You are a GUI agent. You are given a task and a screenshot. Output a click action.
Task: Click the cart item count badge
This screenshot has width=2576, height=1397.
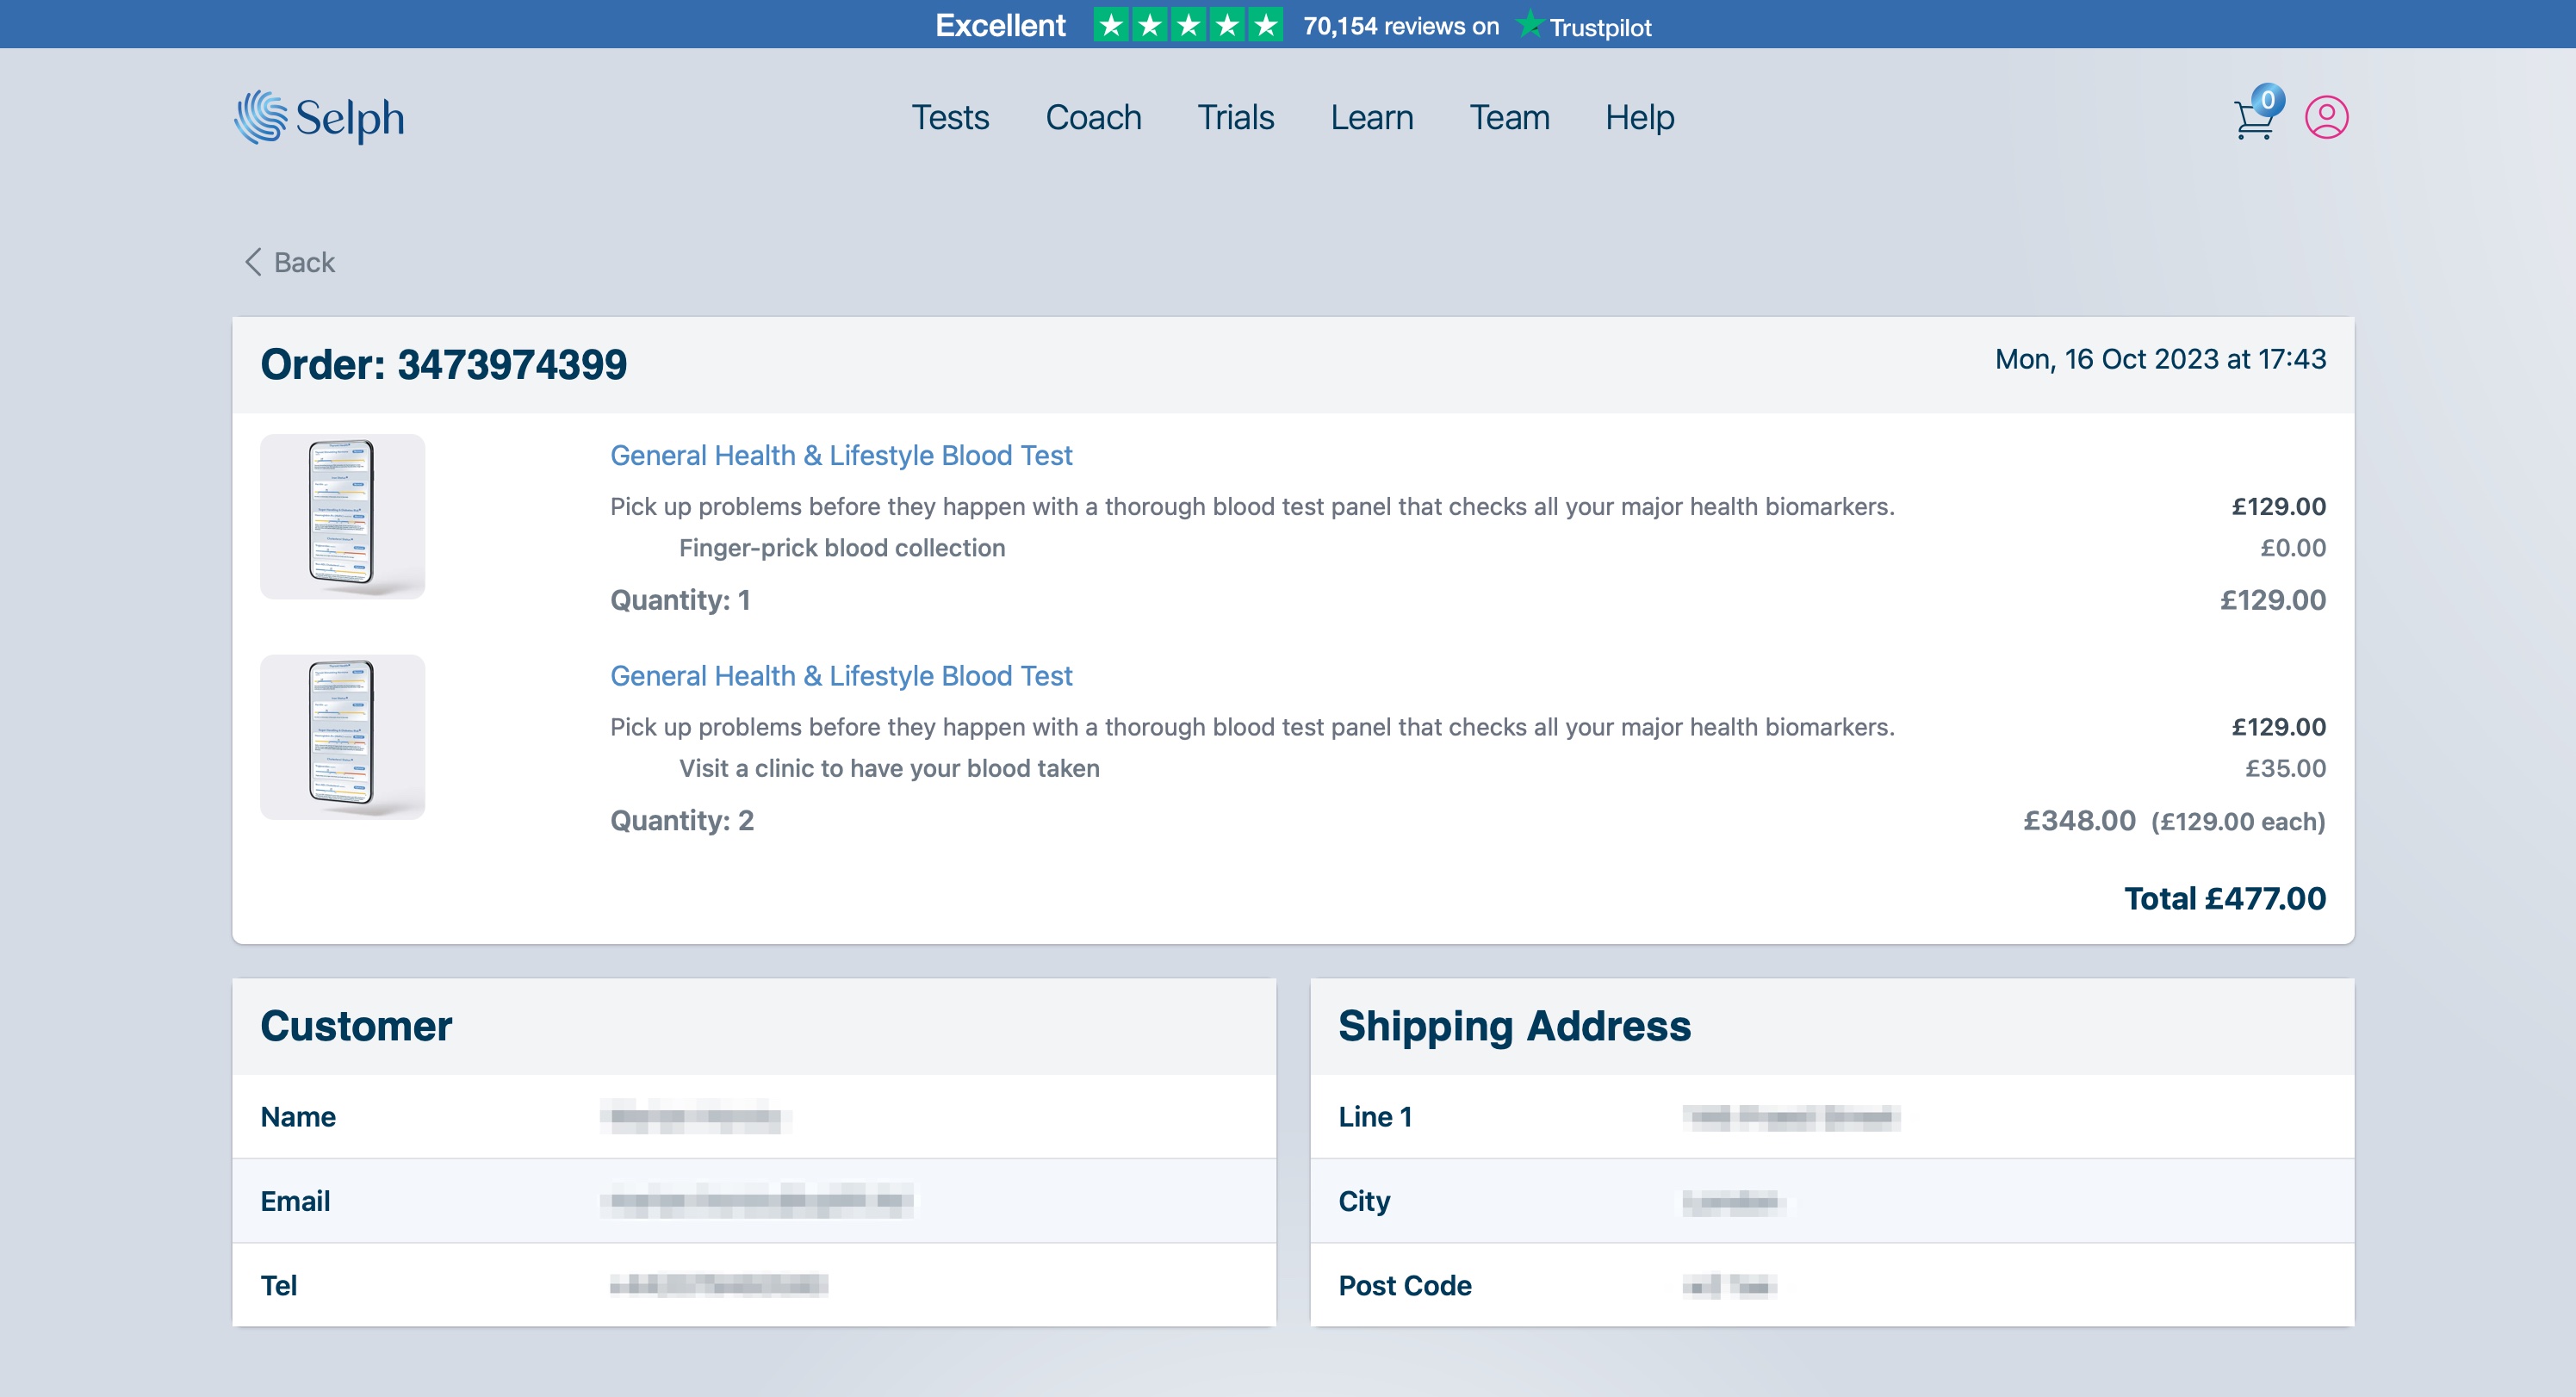[x=2268, y=98]
